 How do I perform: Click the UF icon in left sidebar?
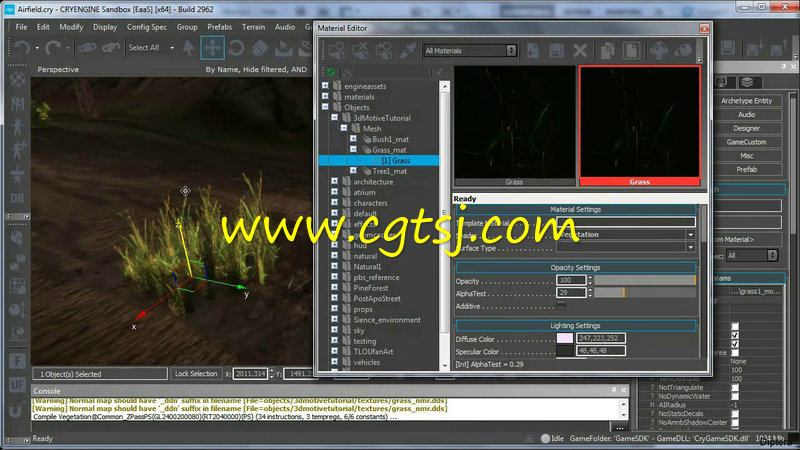click(x=17, y=385)
